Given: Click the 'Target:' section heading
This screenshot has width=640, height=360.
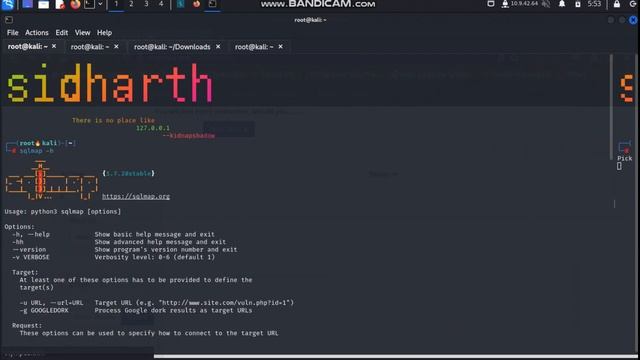Looking at the screenshot, I should [25, 272].
